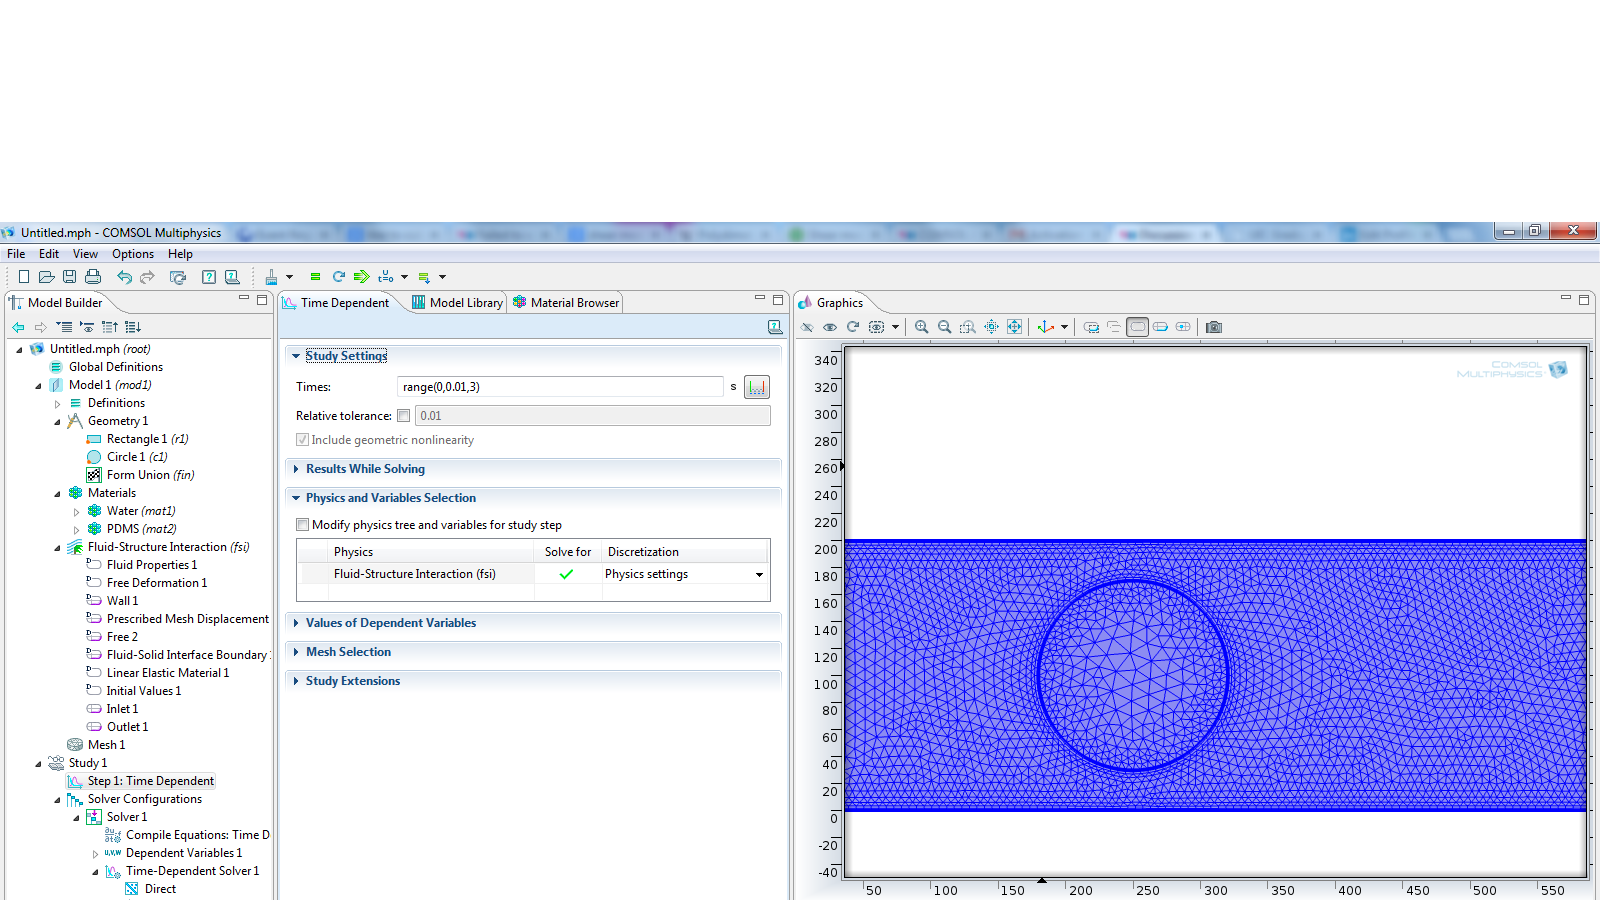
Task: Save the model with the floppy disk icon
Action: click(69, 277)
